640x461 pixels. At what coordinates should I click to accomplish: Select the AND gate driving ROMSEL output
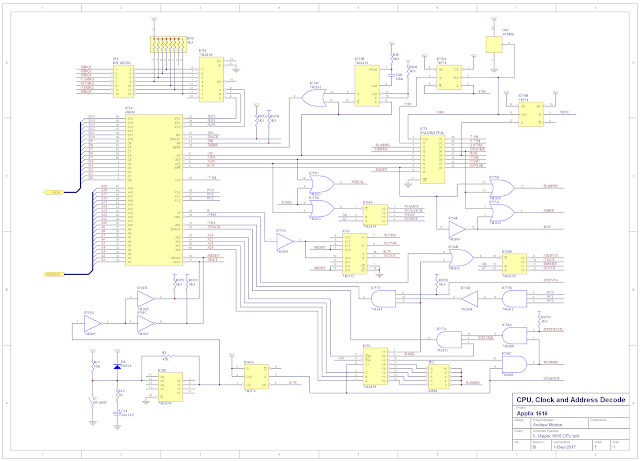(514, 364)
